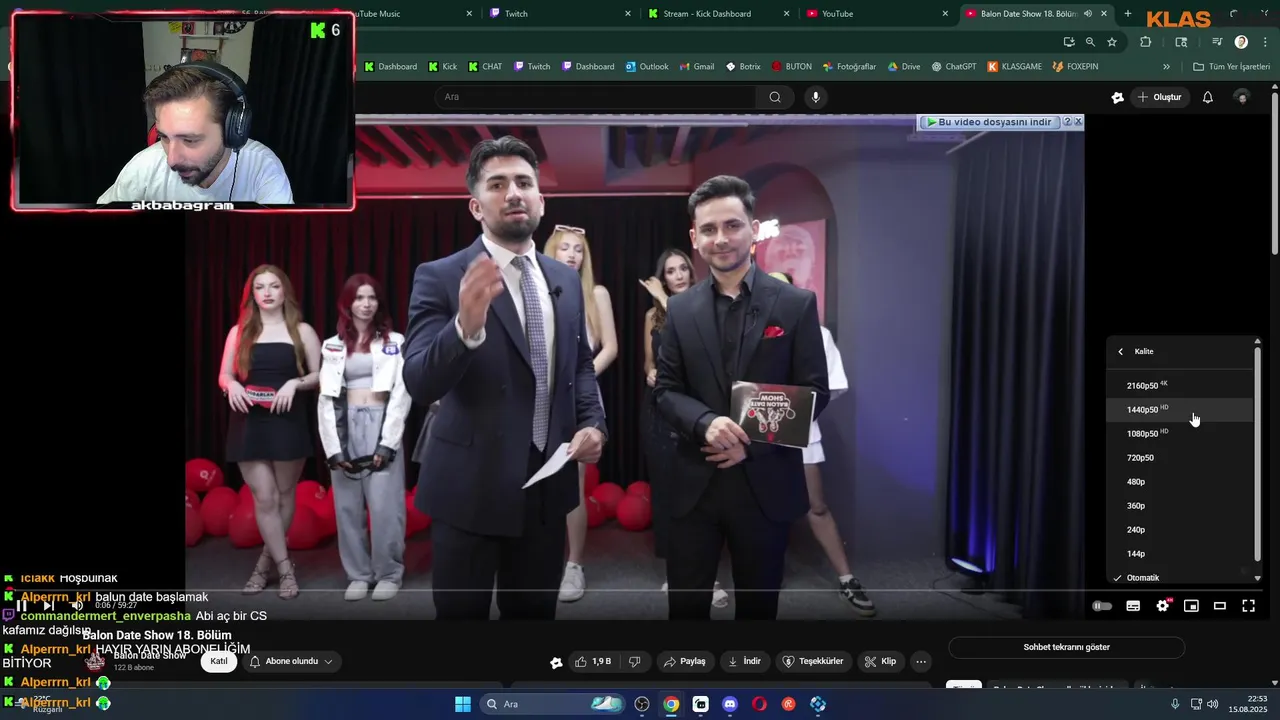Click the Katıl join button
The image size is (1280, 720).
[x=219, y=661]
